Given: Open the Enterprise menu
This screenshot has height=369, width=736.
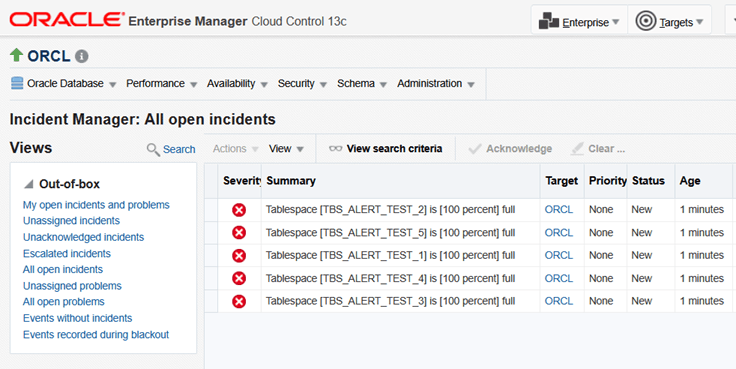Looking at the screenshot, I should (579, 21).
